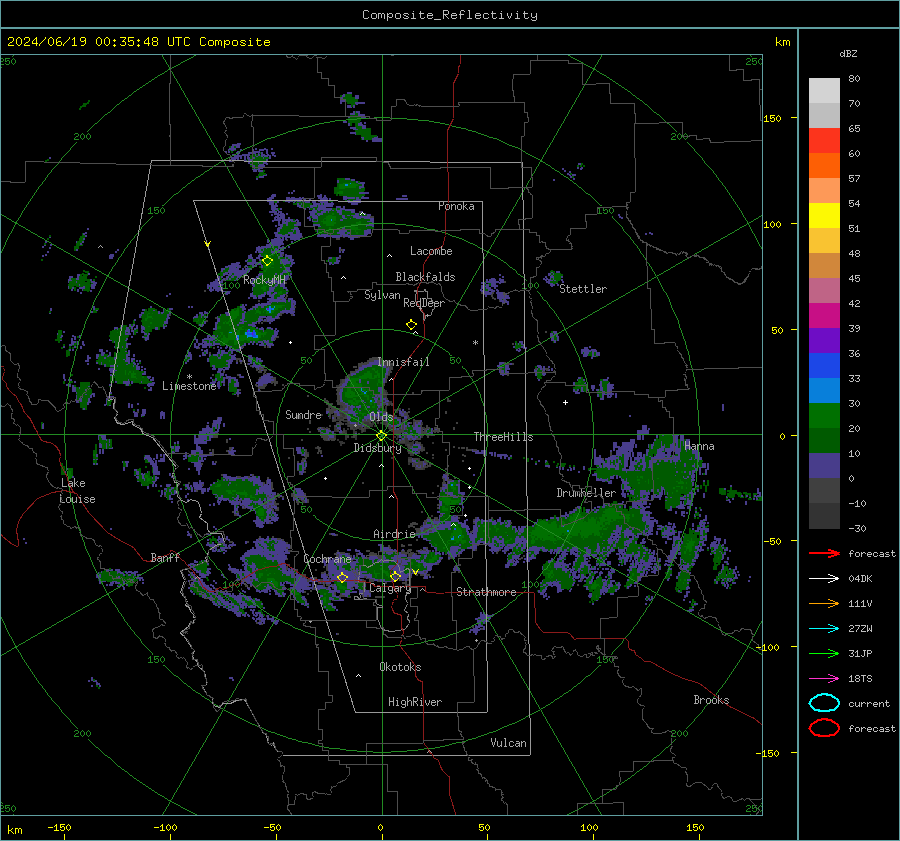Click the RockyMH label

[264, 280]
